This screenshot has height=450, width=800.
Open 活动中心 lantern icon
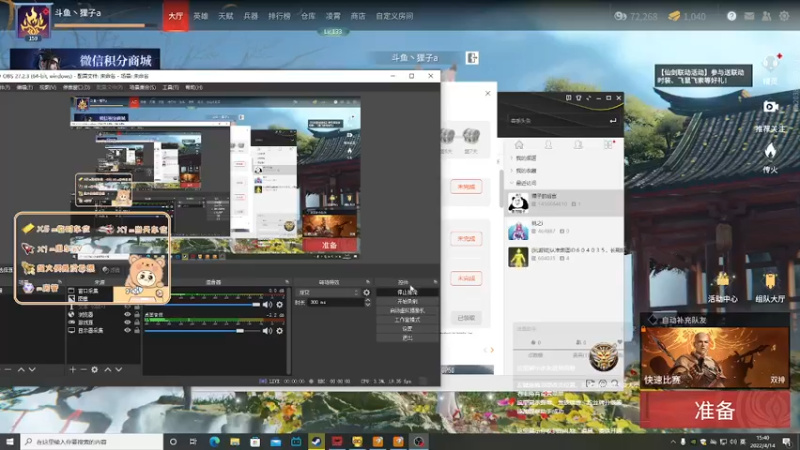tap(722, 281)
